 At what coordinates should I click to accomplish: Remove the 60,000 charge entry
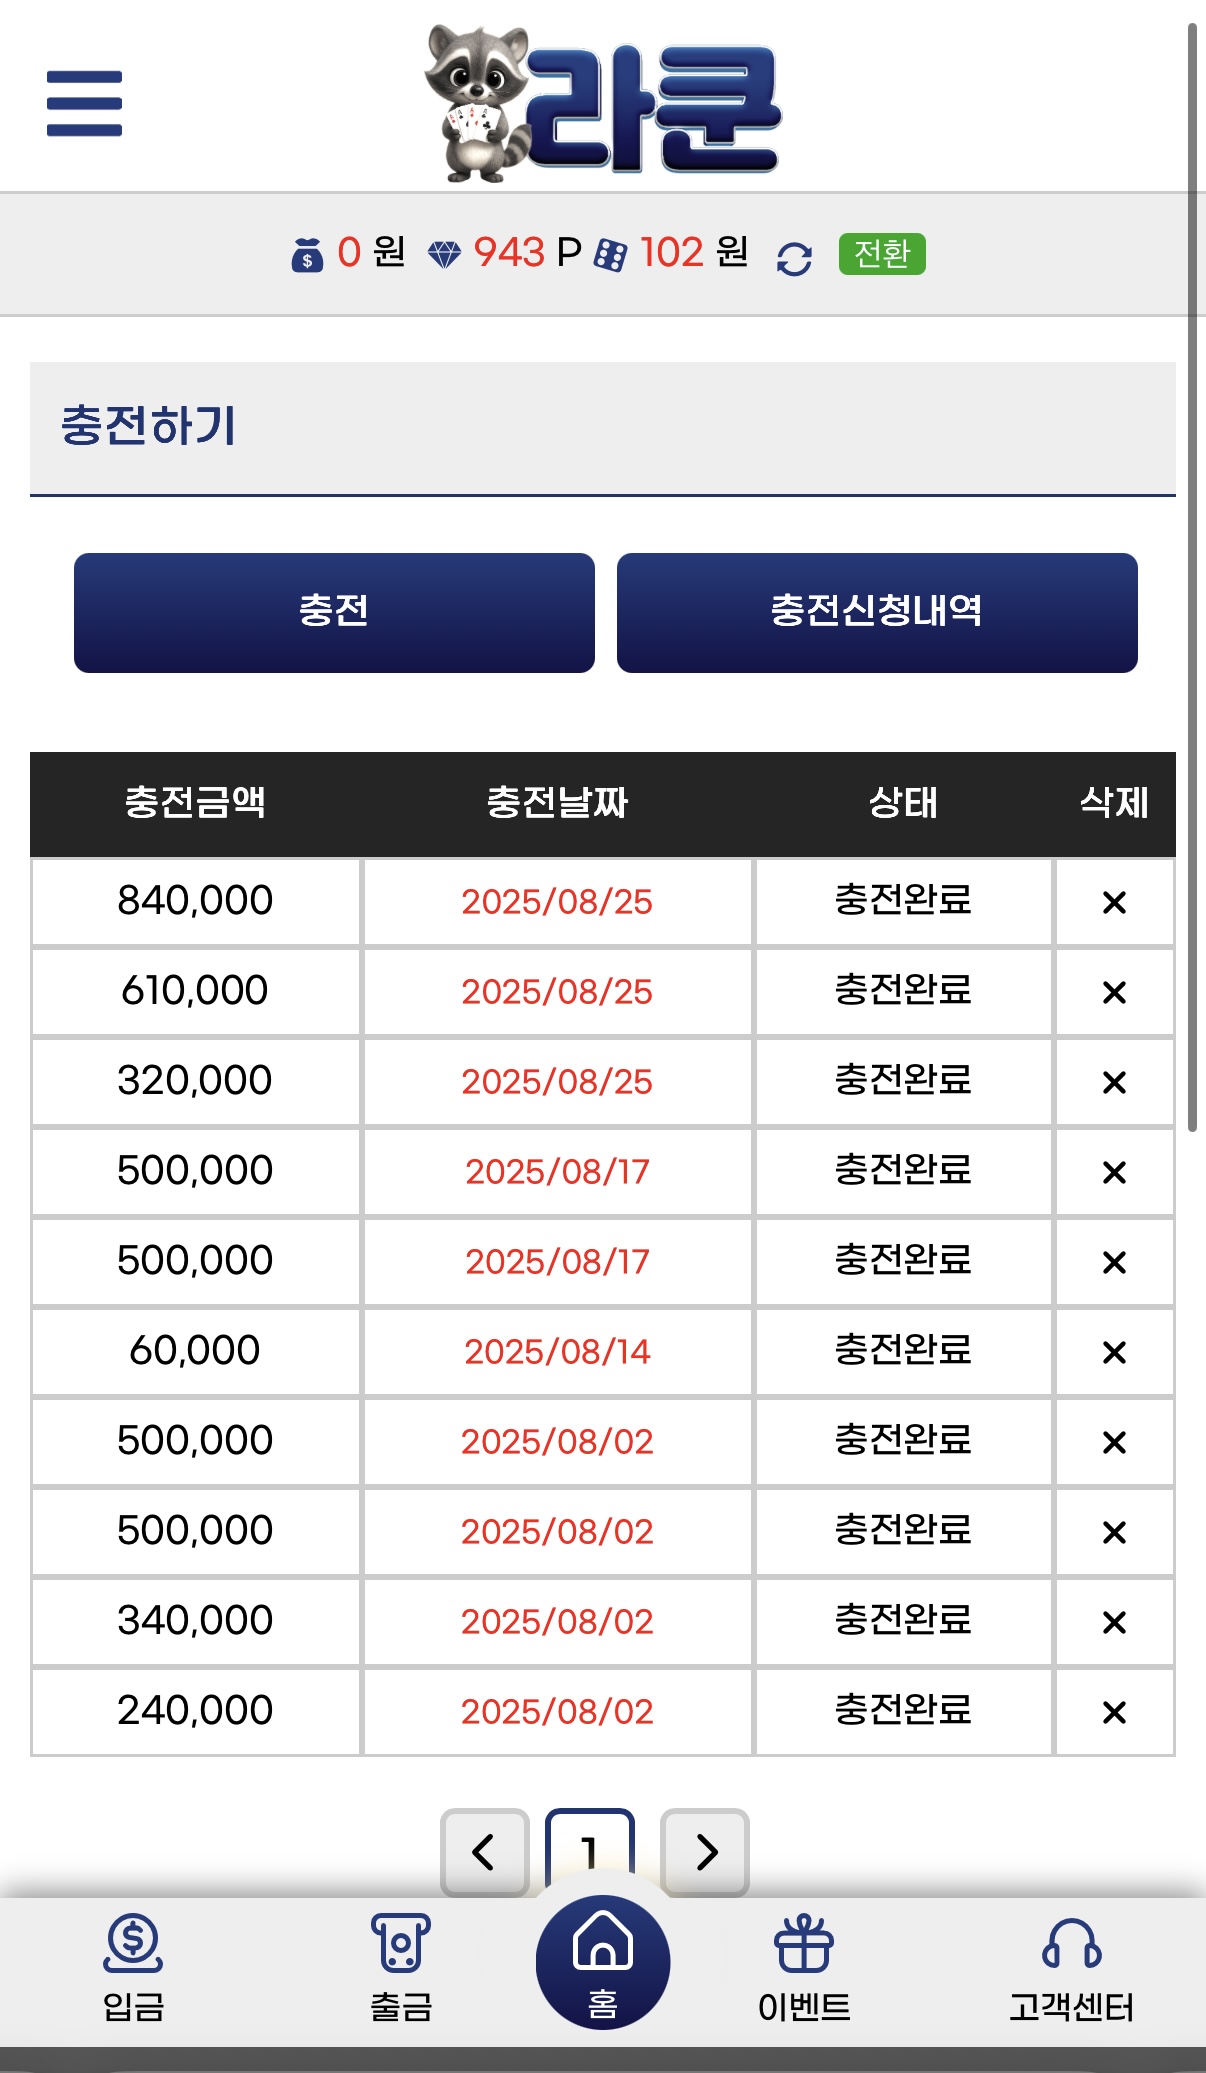[x=1114, y=1352]
